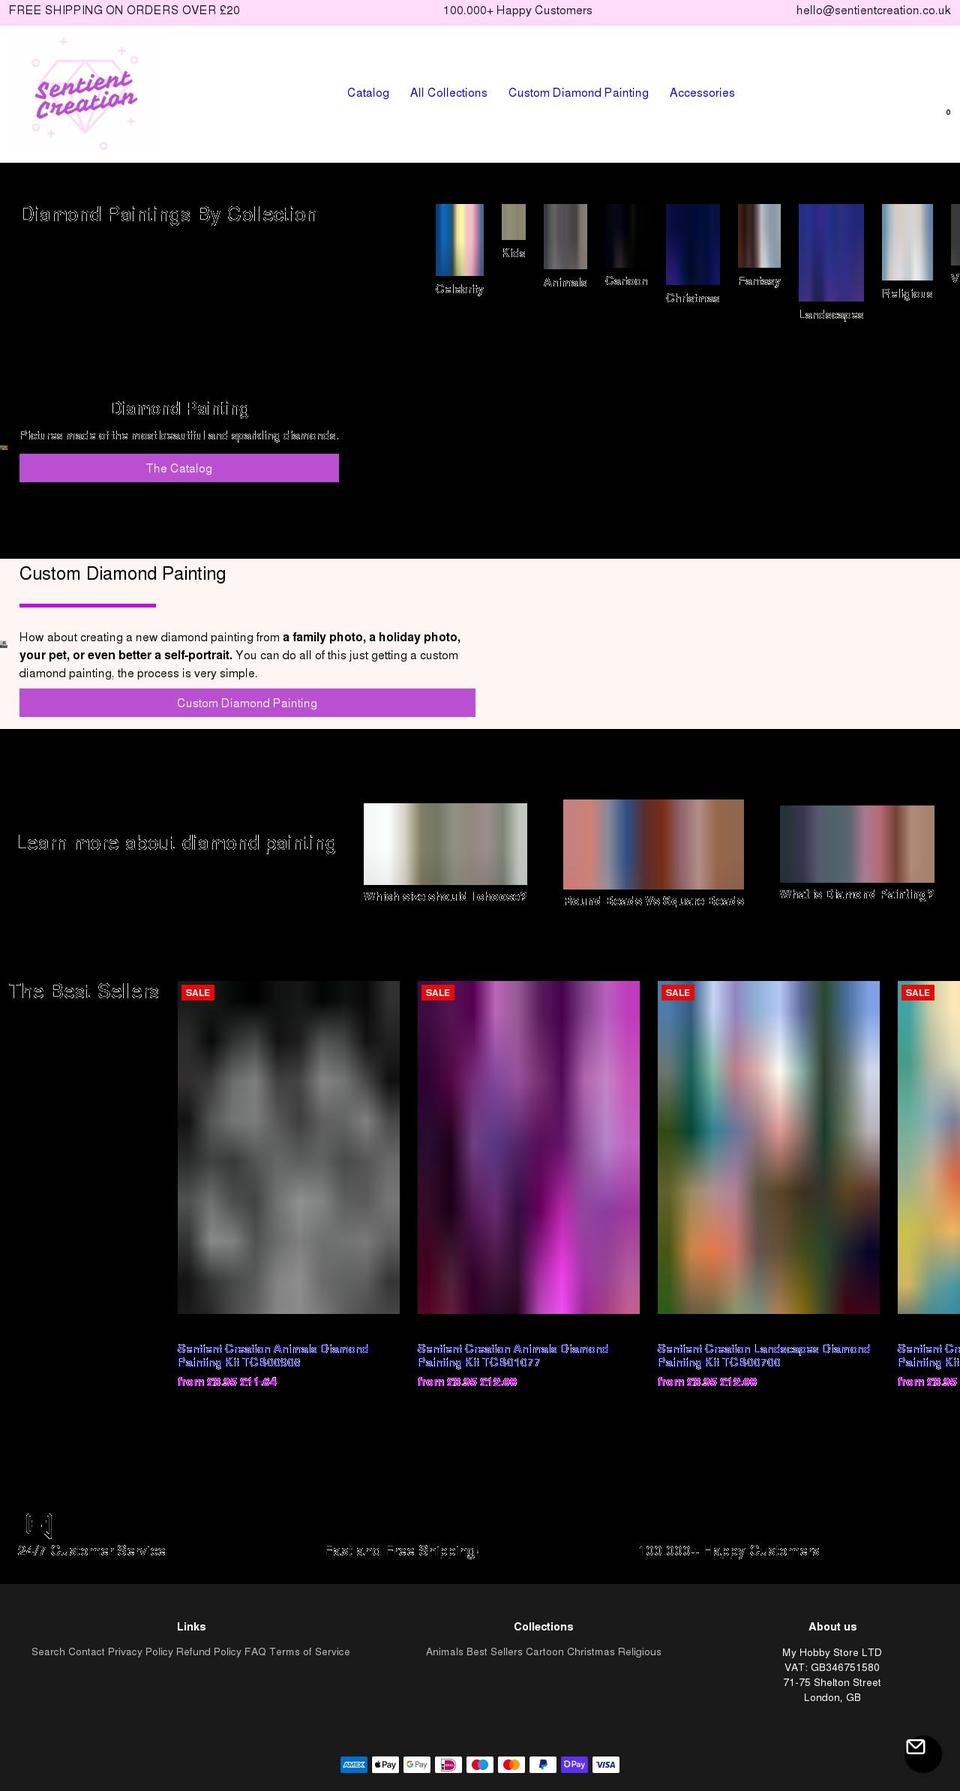The height and width of the screenshot is (1791, 960).
Task: Click purple best seller product image
Action: click(x=528, y=1147)
